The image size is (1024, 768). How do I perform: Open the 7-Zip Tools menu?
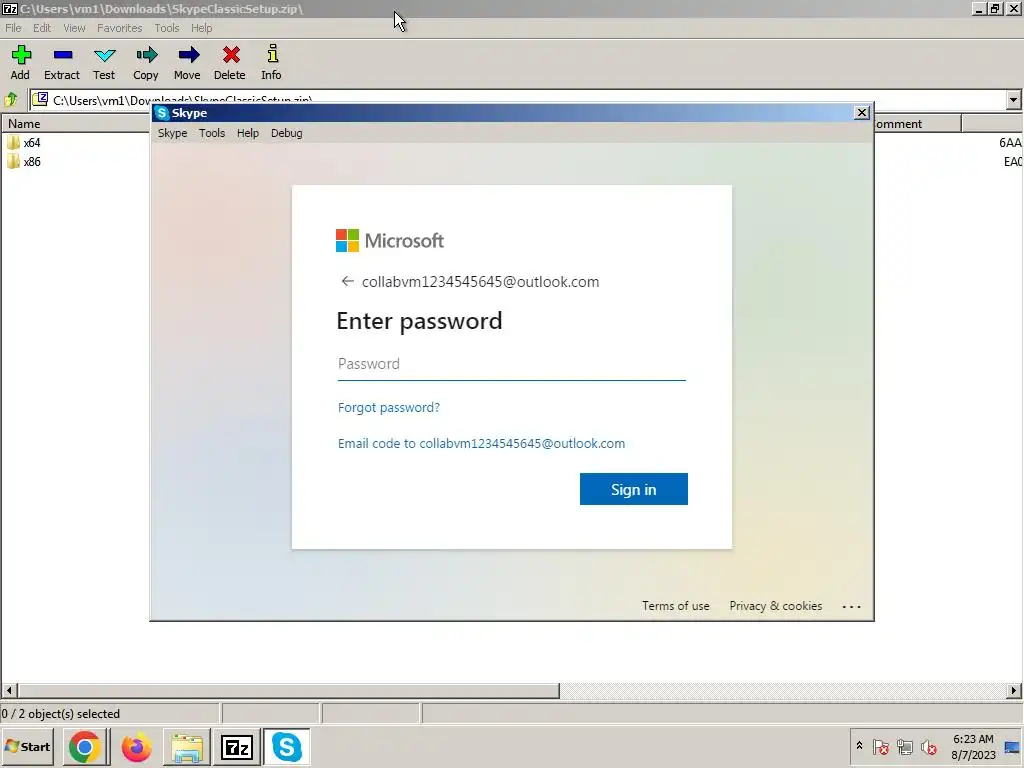167,28
